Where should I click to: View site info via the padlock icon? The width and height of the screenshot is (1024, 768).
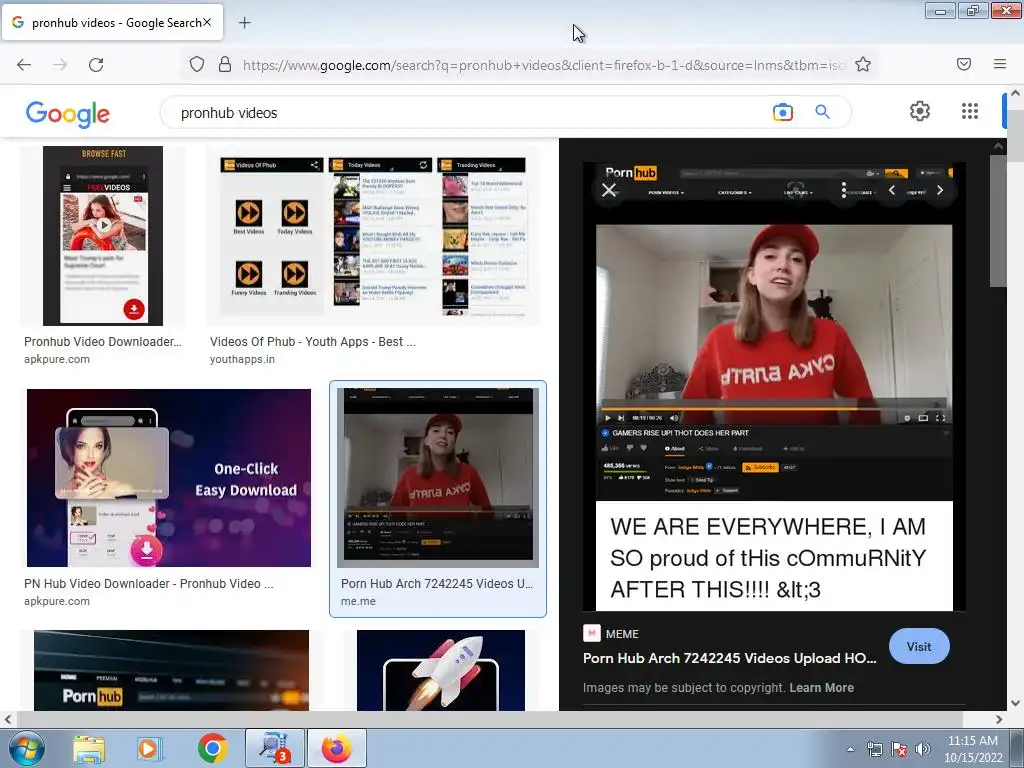225,64
